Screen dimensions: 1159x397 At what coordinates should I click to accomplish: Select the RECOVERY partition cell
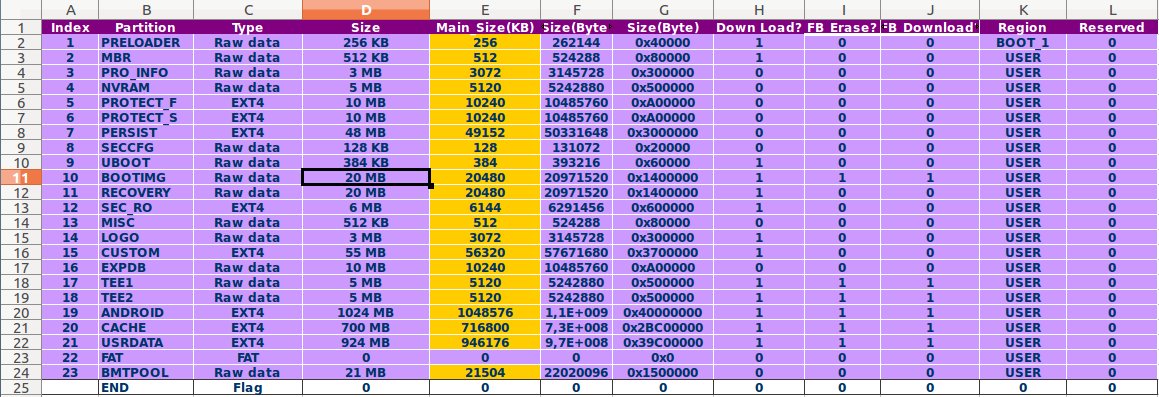[146, 192]
